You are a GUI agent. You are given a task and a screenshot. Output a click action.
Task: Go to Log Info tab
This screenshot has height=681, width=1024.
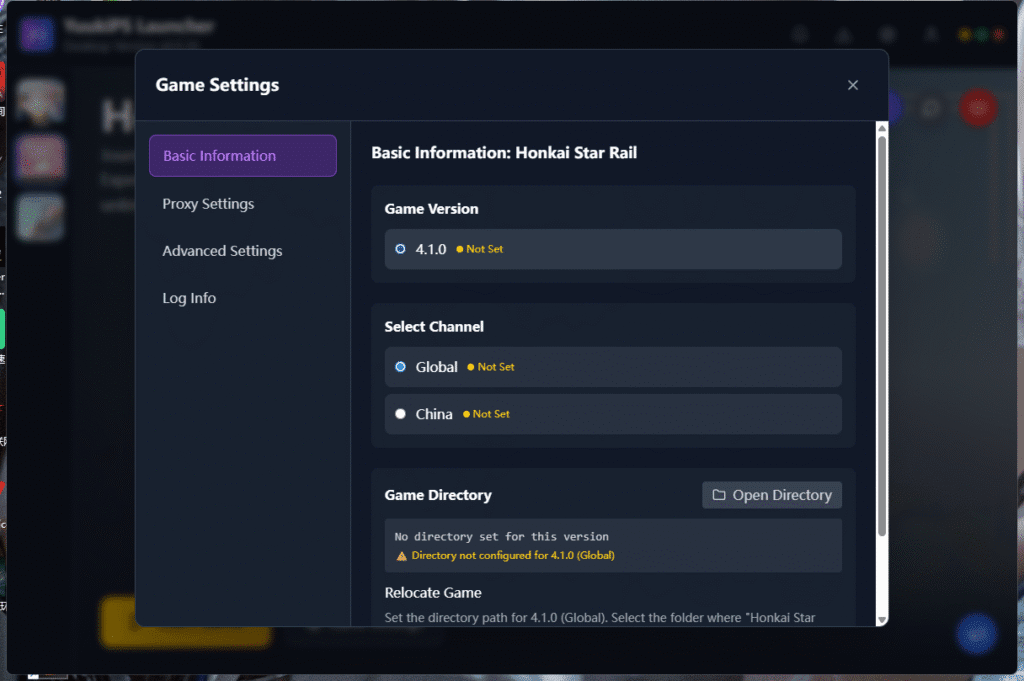[189, 298]
